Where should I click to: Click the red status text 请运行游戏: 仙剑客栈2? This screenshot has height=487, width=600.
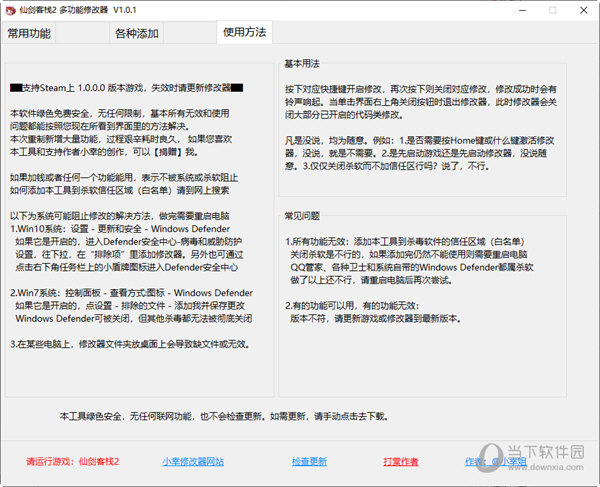[73, 461]
